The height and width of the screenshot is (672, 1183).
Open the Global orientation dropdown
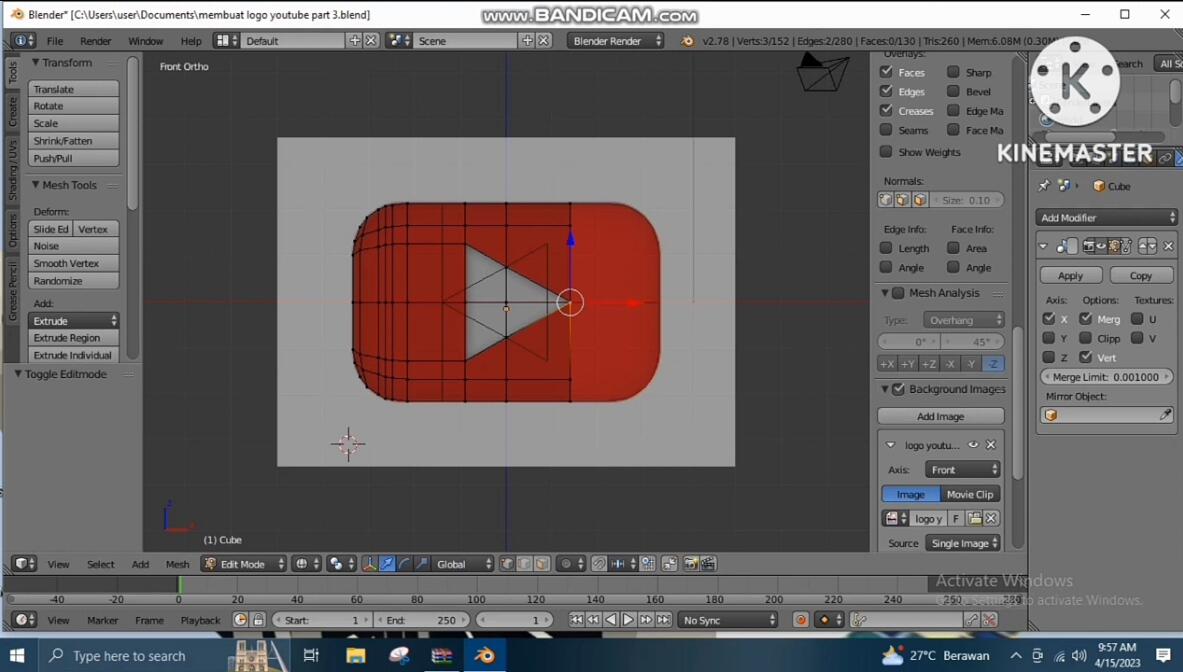(463, 563)
